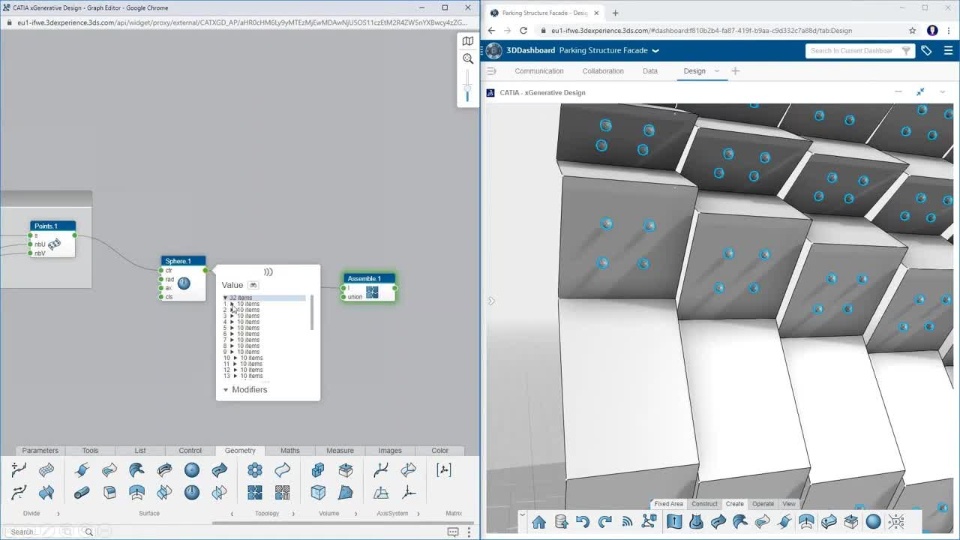
Task: Click the sphere with clock hand icon
Action: (192, 492)
